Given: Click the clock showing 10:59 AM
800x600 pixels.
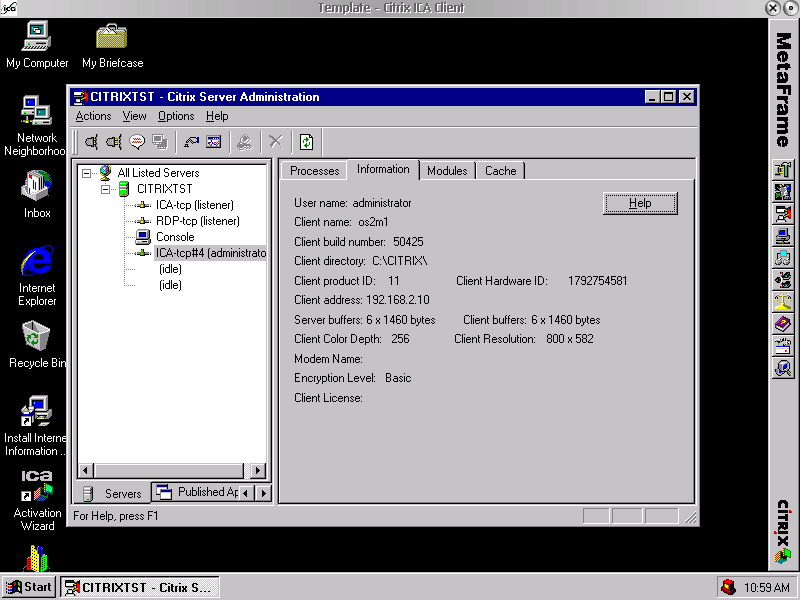Looking at the screenshot, I should (x=767, y=588).
